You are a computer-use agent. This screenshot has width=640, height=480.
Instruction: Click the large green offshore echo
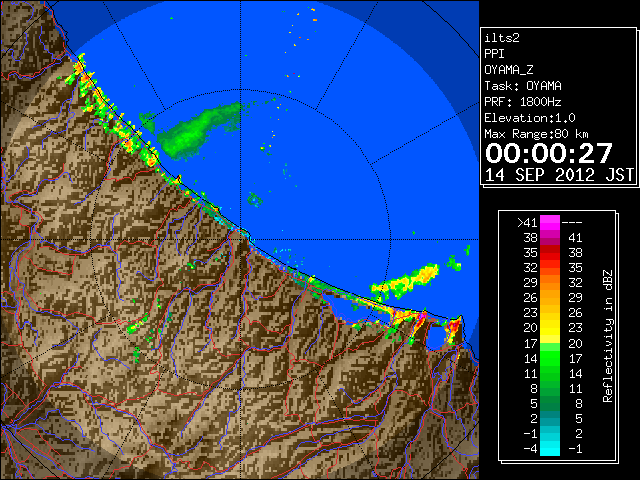click(196, 131)
